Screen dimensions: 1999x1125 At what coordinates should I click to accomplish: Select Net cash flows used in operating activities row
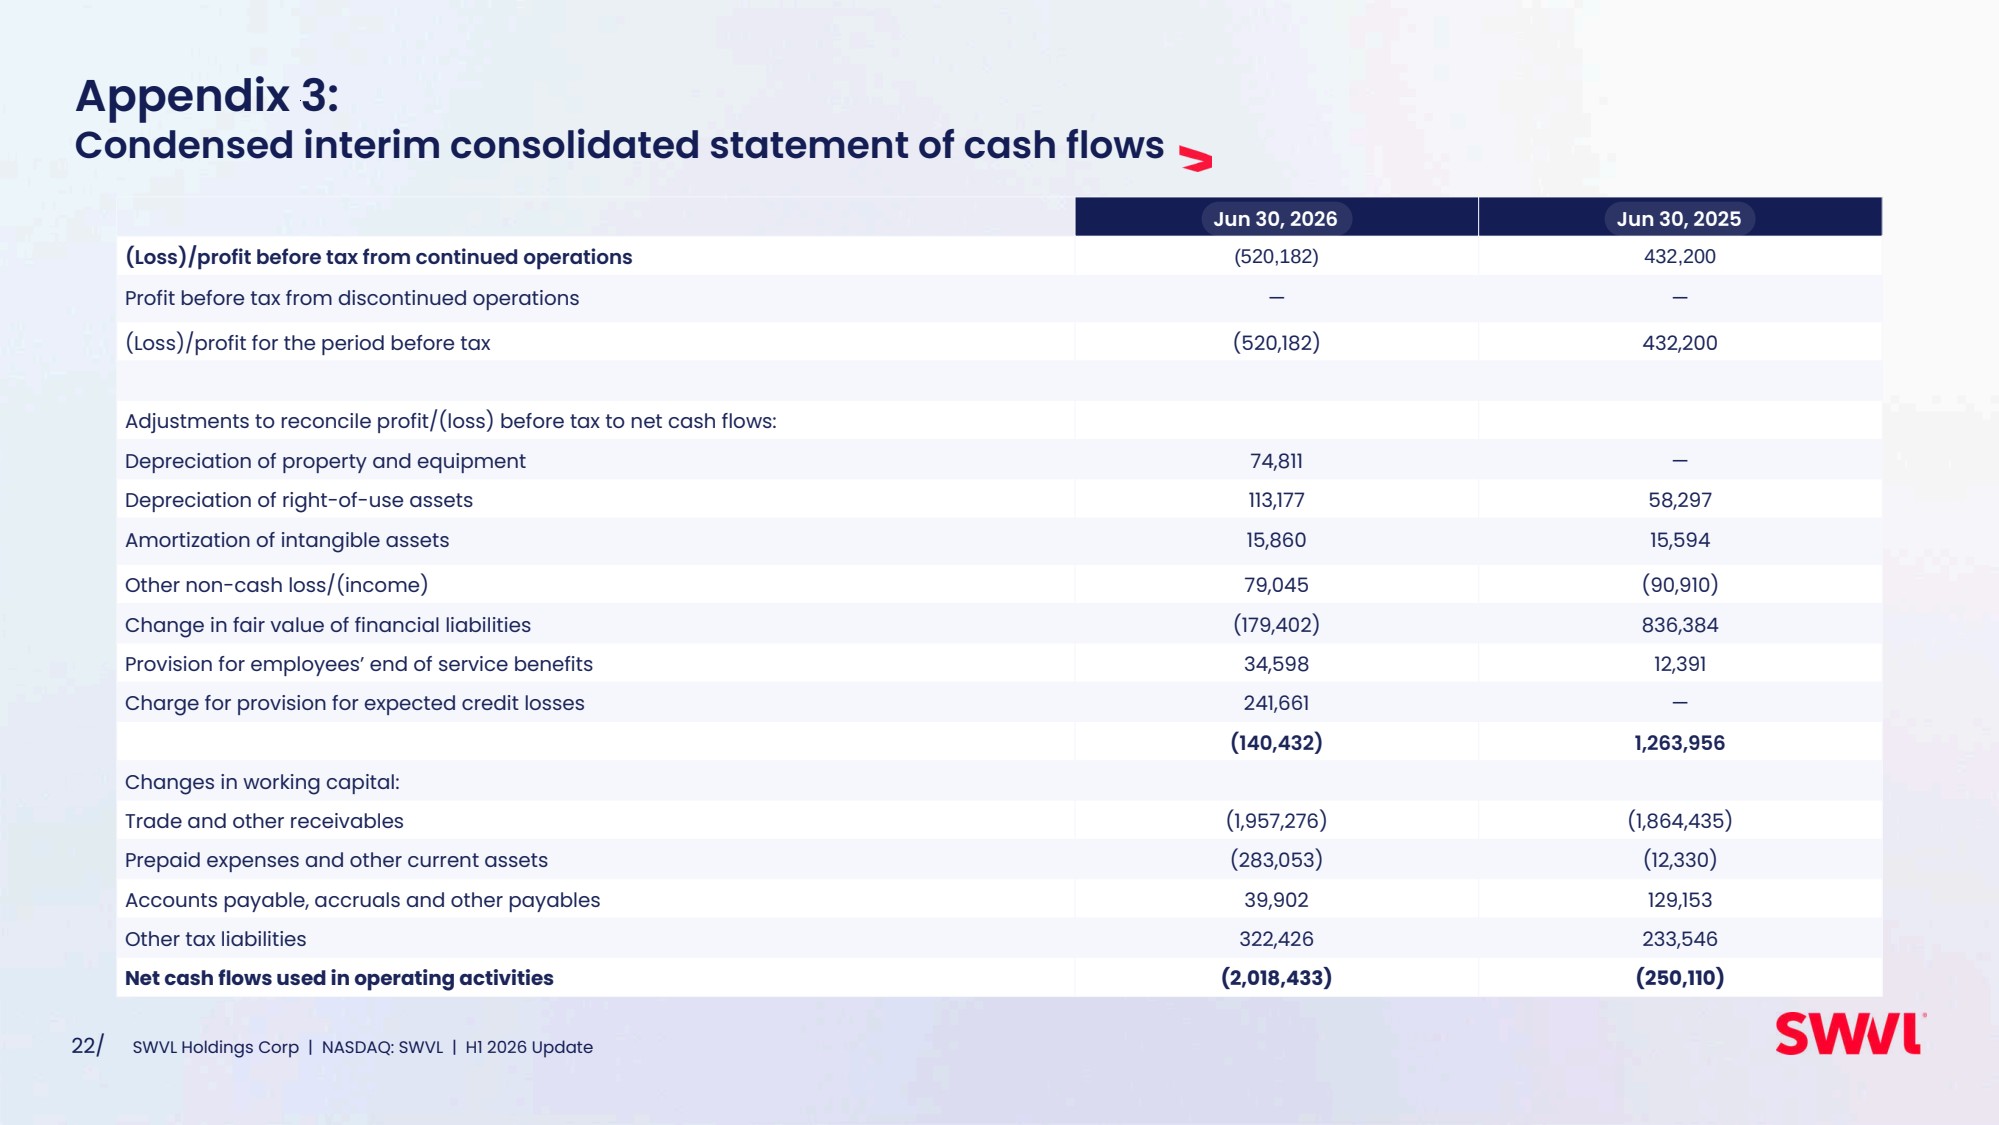pyautogui.click(x=999, y=978)
